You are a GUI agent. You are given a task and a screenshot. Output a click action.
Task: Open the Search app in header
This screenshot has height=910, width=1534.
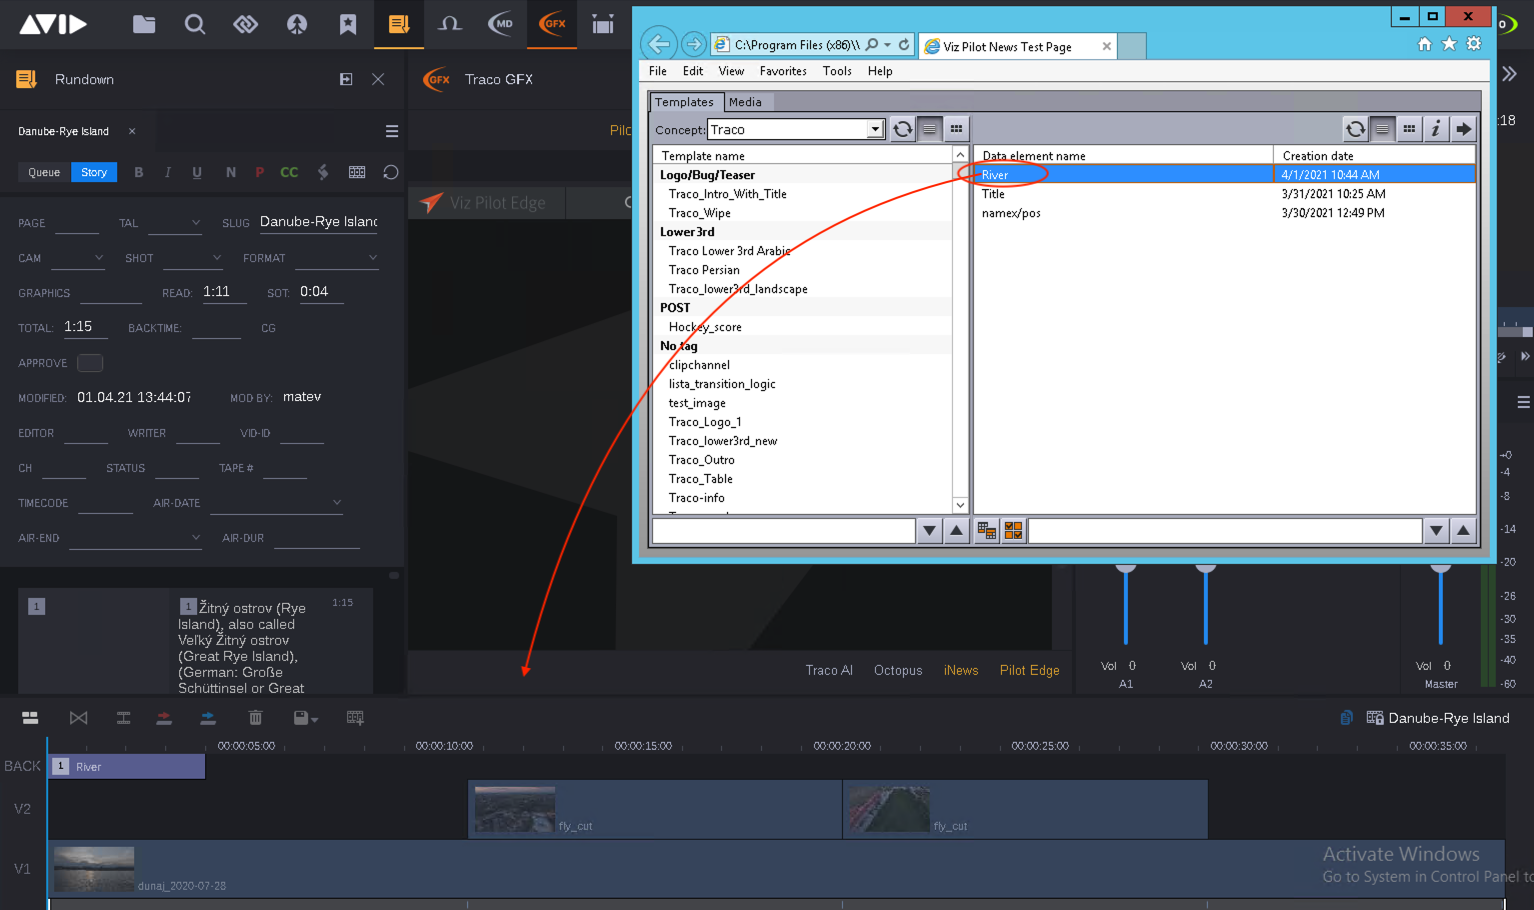[x=195, y=24]
